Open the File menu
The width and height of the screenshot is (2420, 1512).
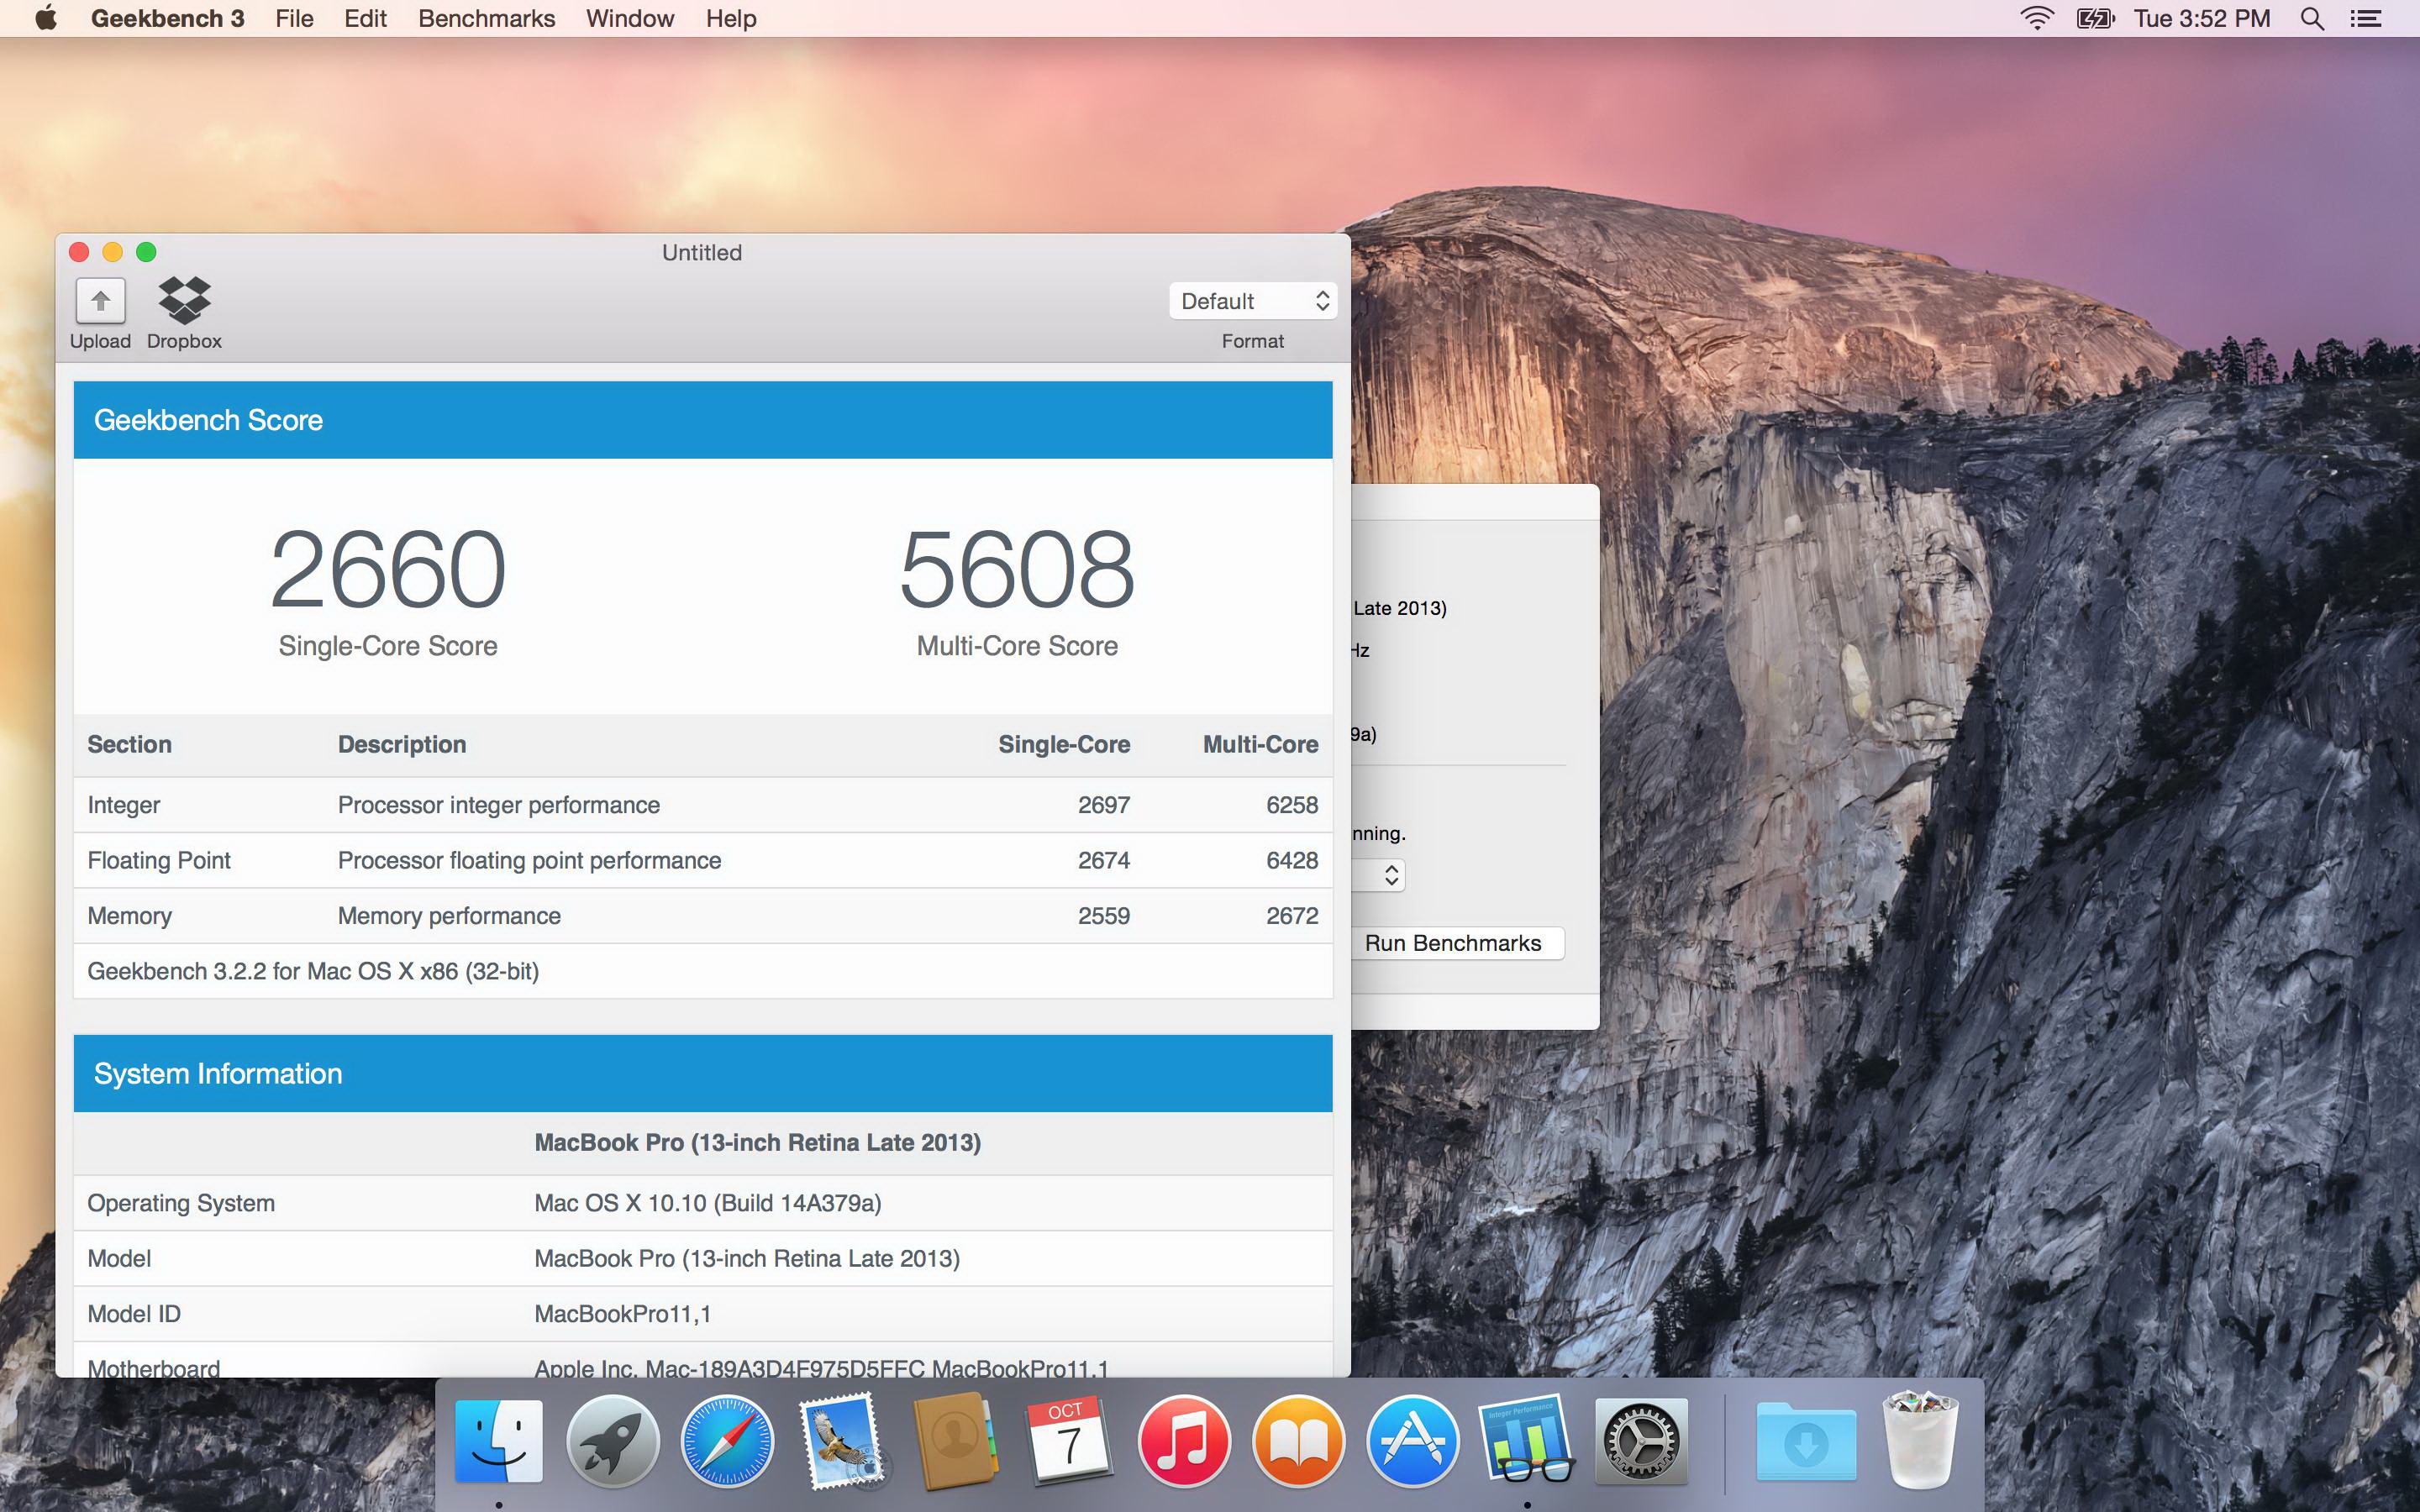pos(294,19)
